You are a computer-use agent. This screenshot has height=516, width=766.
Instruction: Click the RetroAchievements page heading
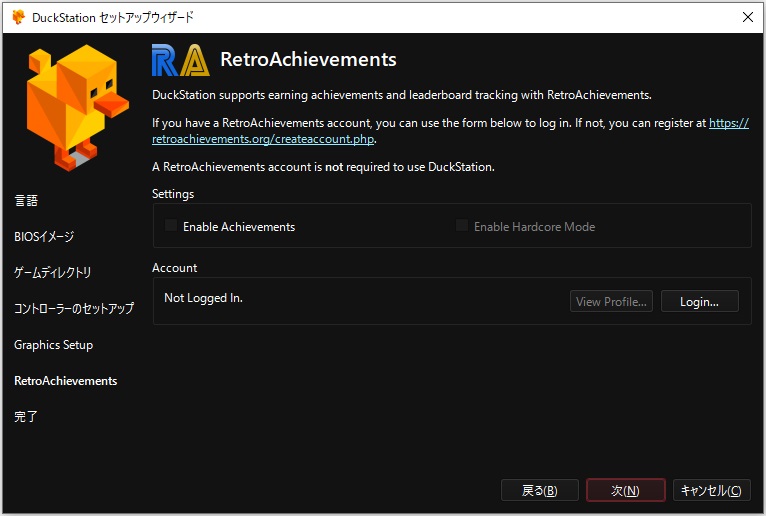tap(308, 60)
